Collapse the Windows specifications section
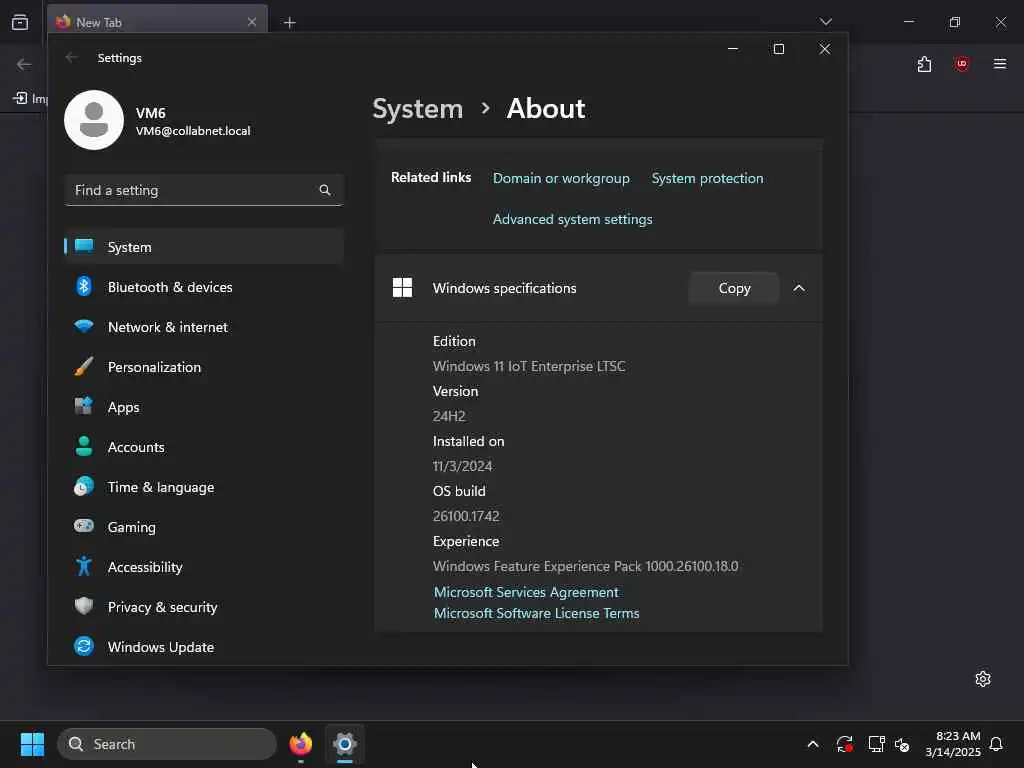The height and width of the screenshot is (768, 1024). click(x=799, y=288)
